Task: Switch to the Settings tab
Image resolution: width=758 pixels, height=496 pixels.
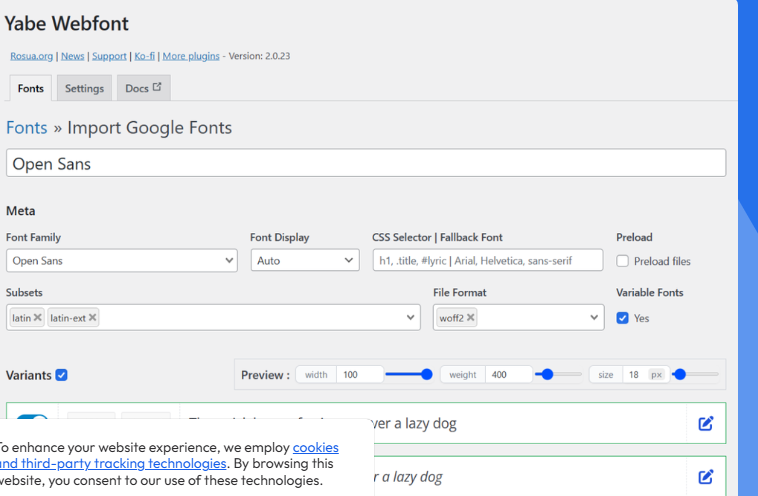Action: (84, 88)
